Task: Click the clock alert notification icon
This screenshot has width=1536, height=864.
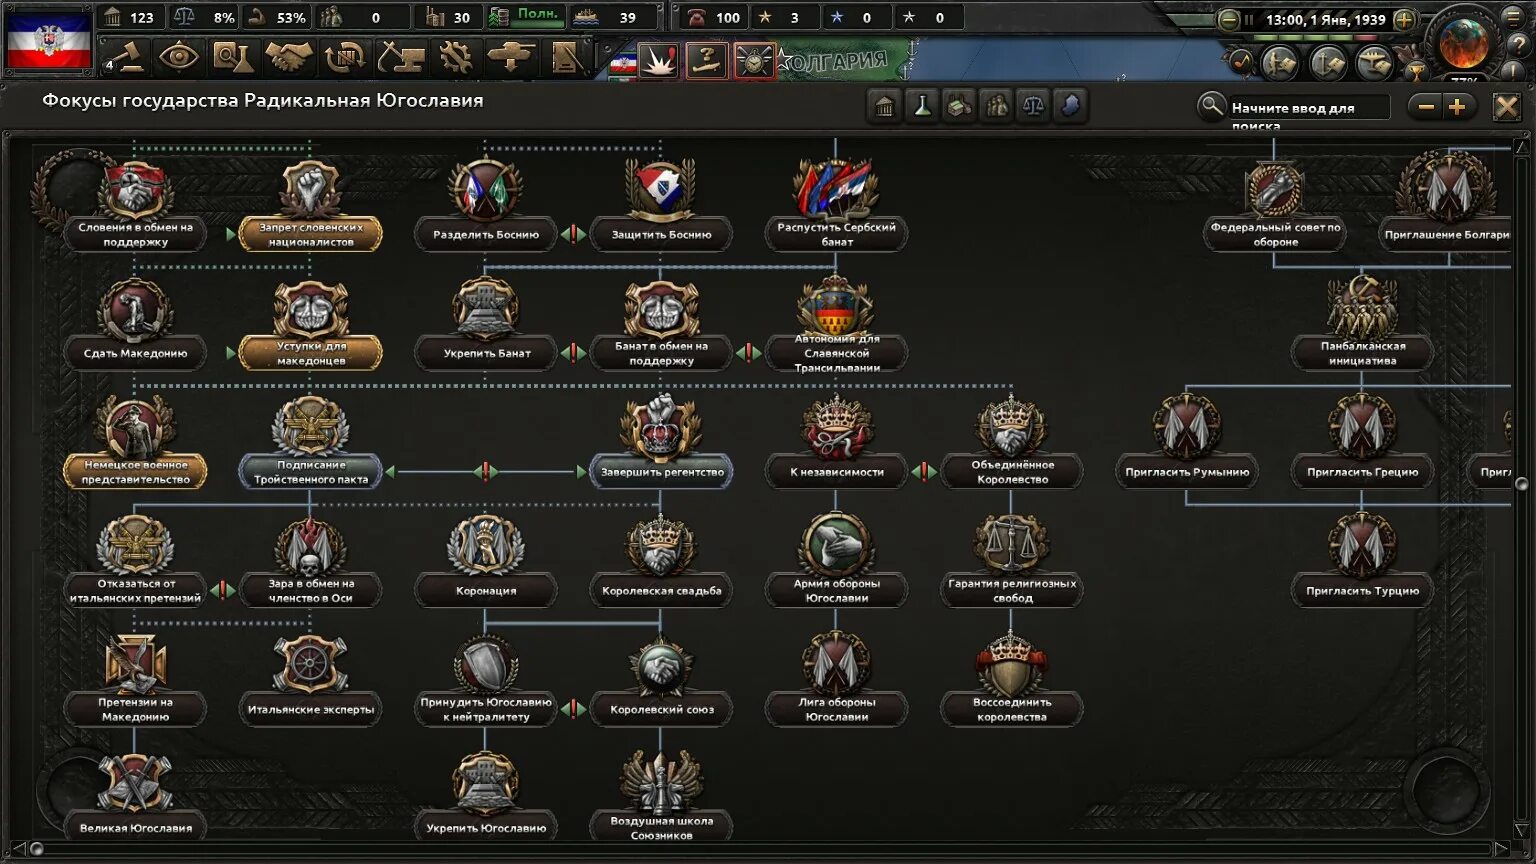Action: point(754,61)
